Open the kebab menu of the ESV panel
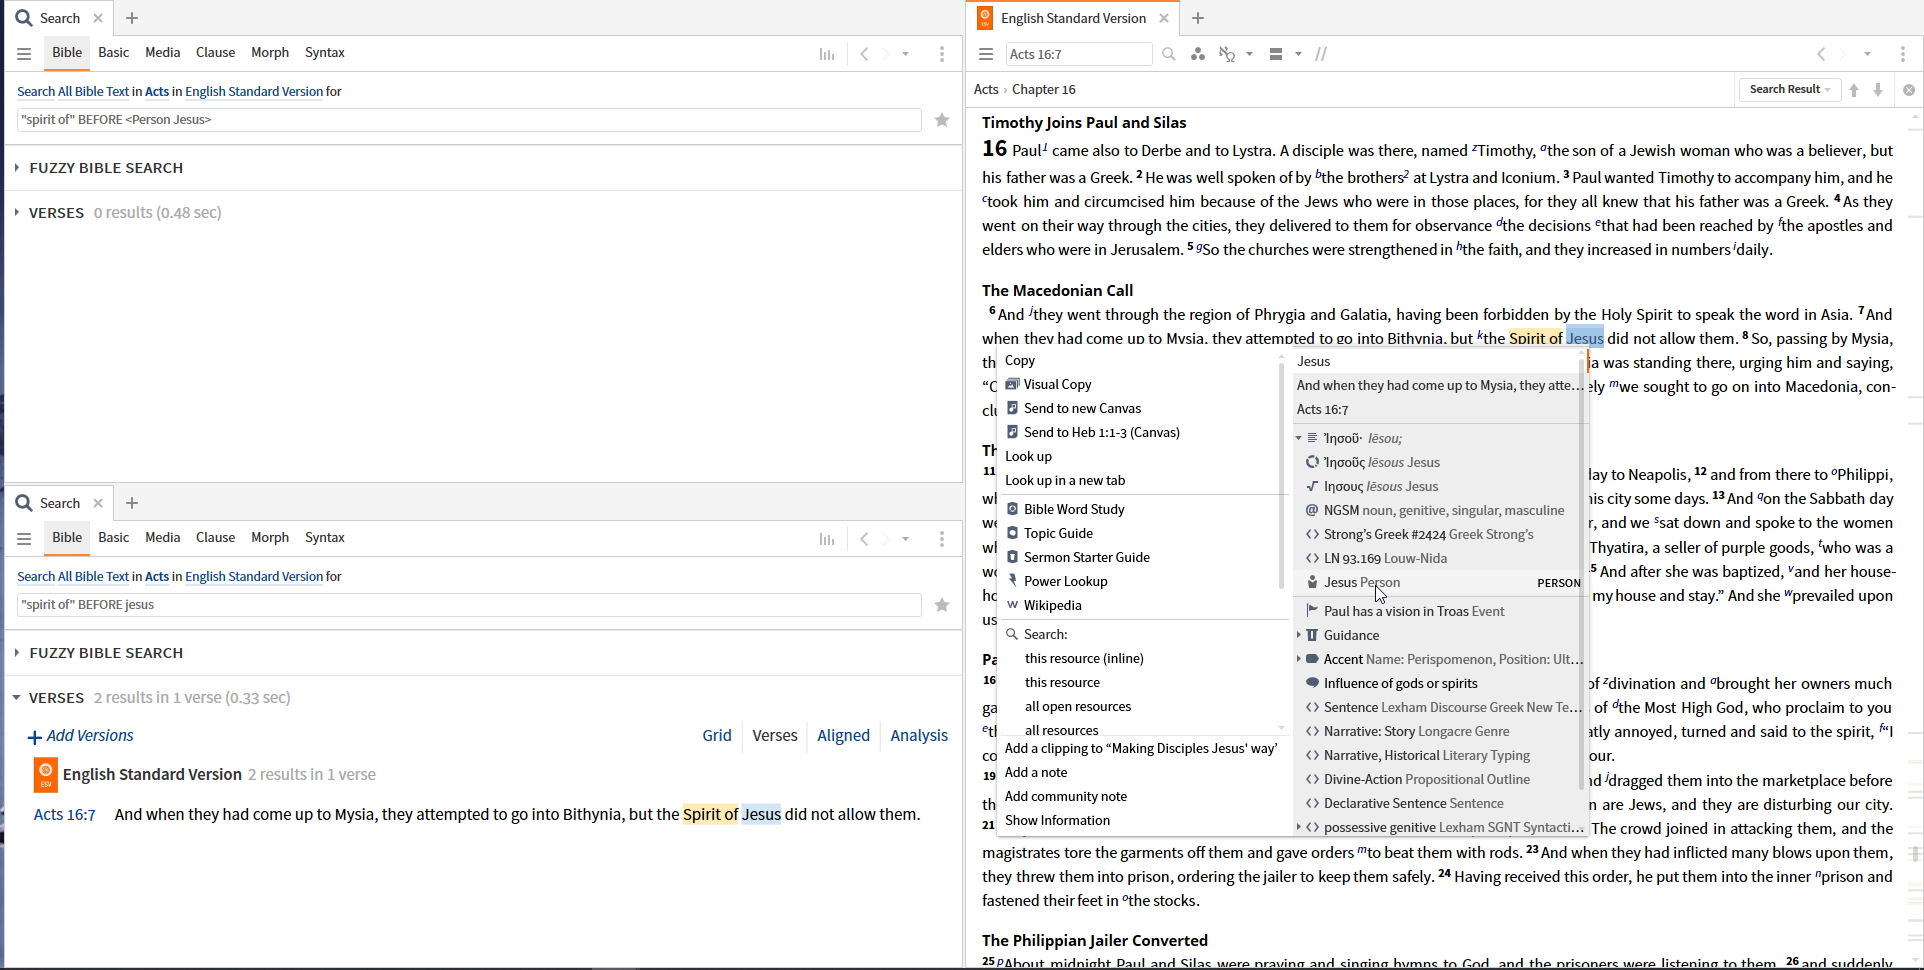 point(1903,54)
